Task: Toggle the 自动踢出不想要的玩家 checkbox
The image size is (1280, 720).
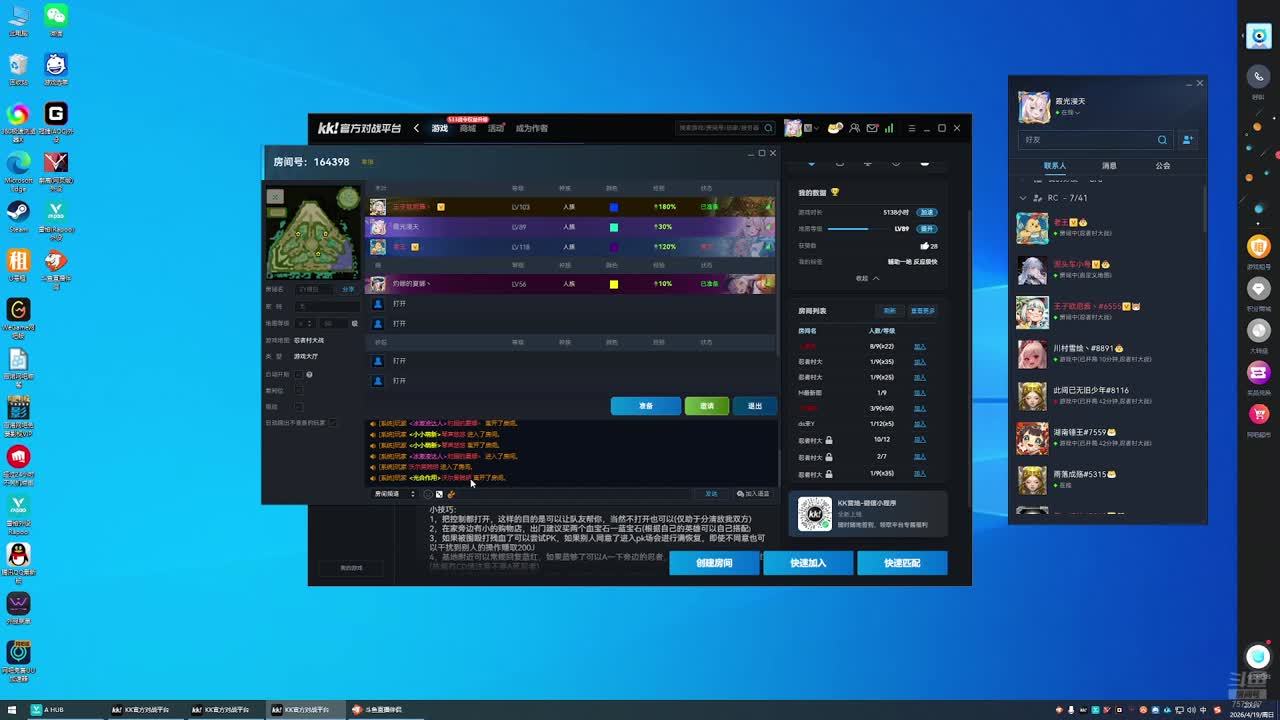Action: tap(333, 423)
